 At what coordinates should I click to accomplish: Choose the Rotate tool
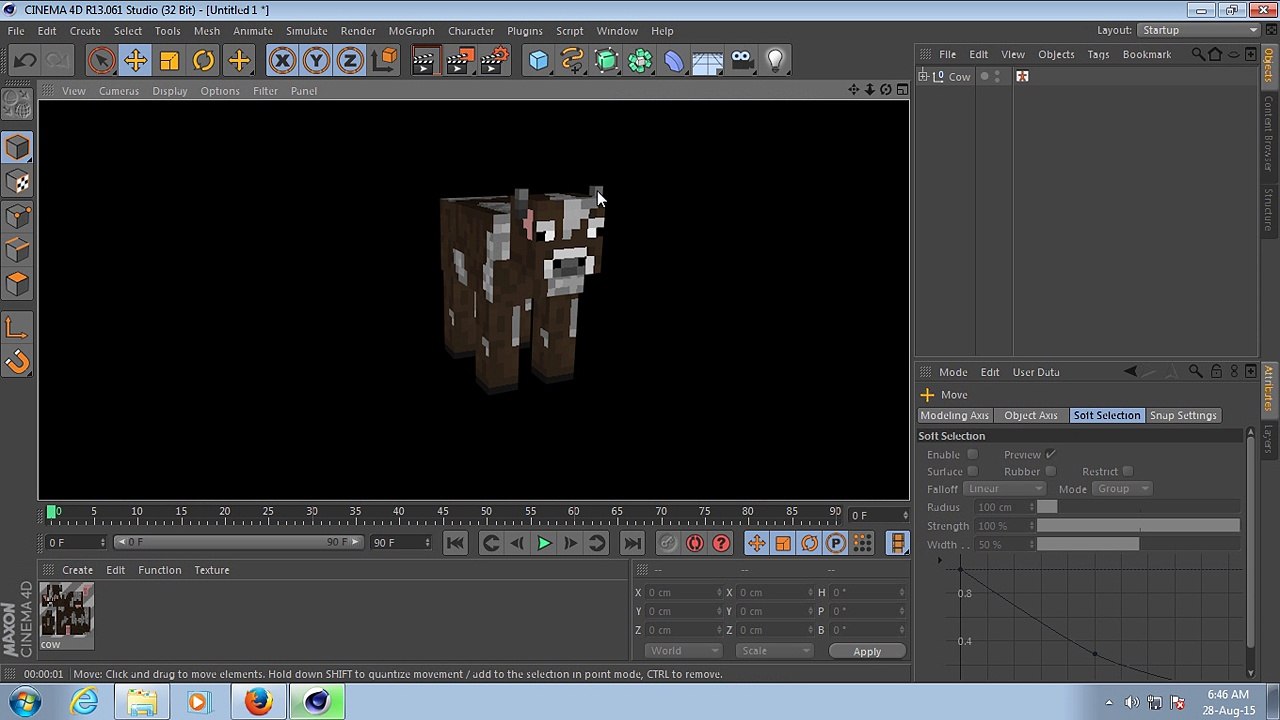(x=203, y=61)
